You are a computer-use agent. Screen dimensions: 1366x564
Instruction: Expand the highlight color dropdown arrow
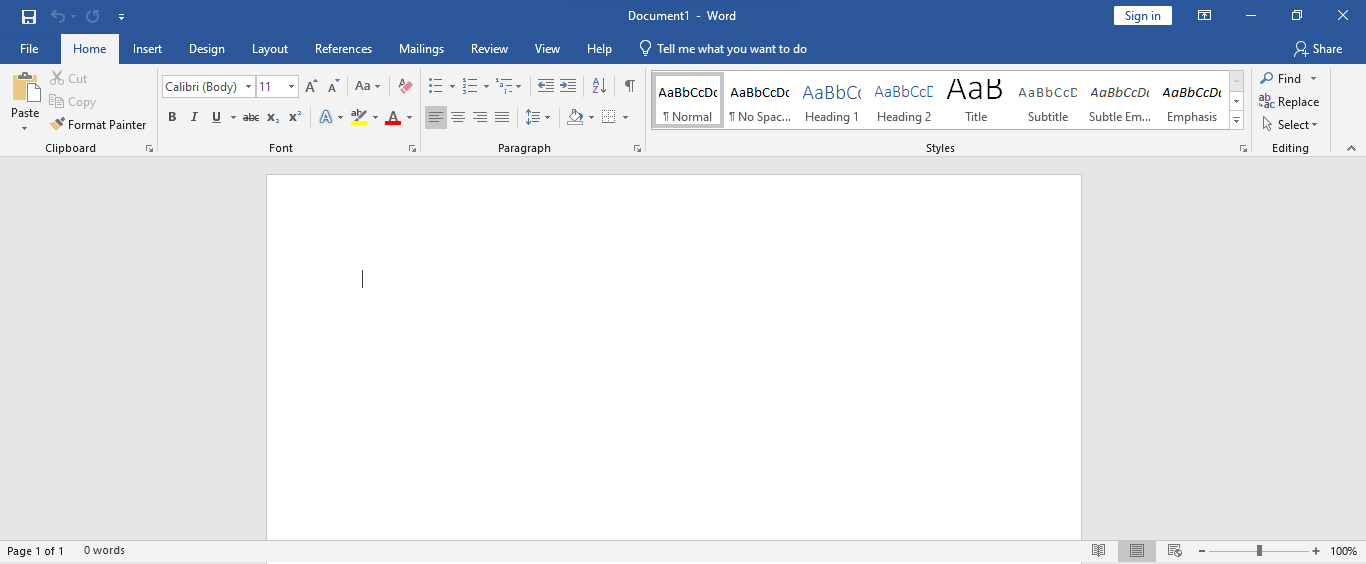point(375,117)
